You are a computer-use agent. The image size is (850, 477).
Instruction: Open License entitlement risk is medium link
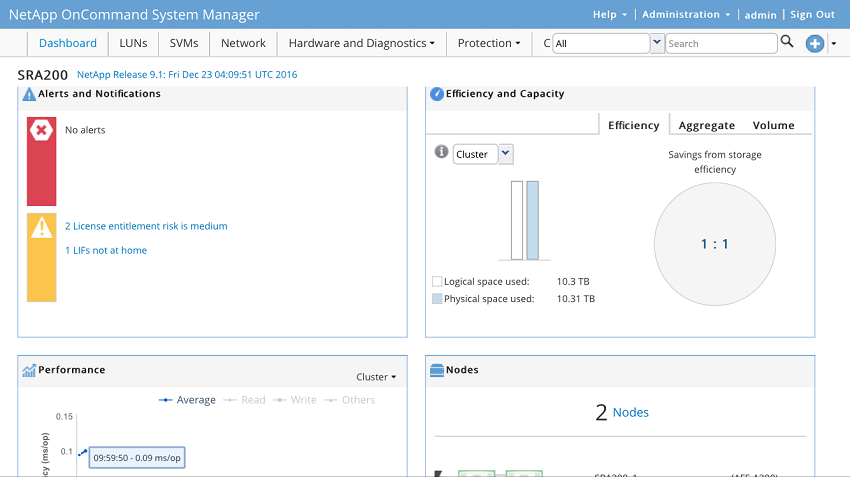146,226
